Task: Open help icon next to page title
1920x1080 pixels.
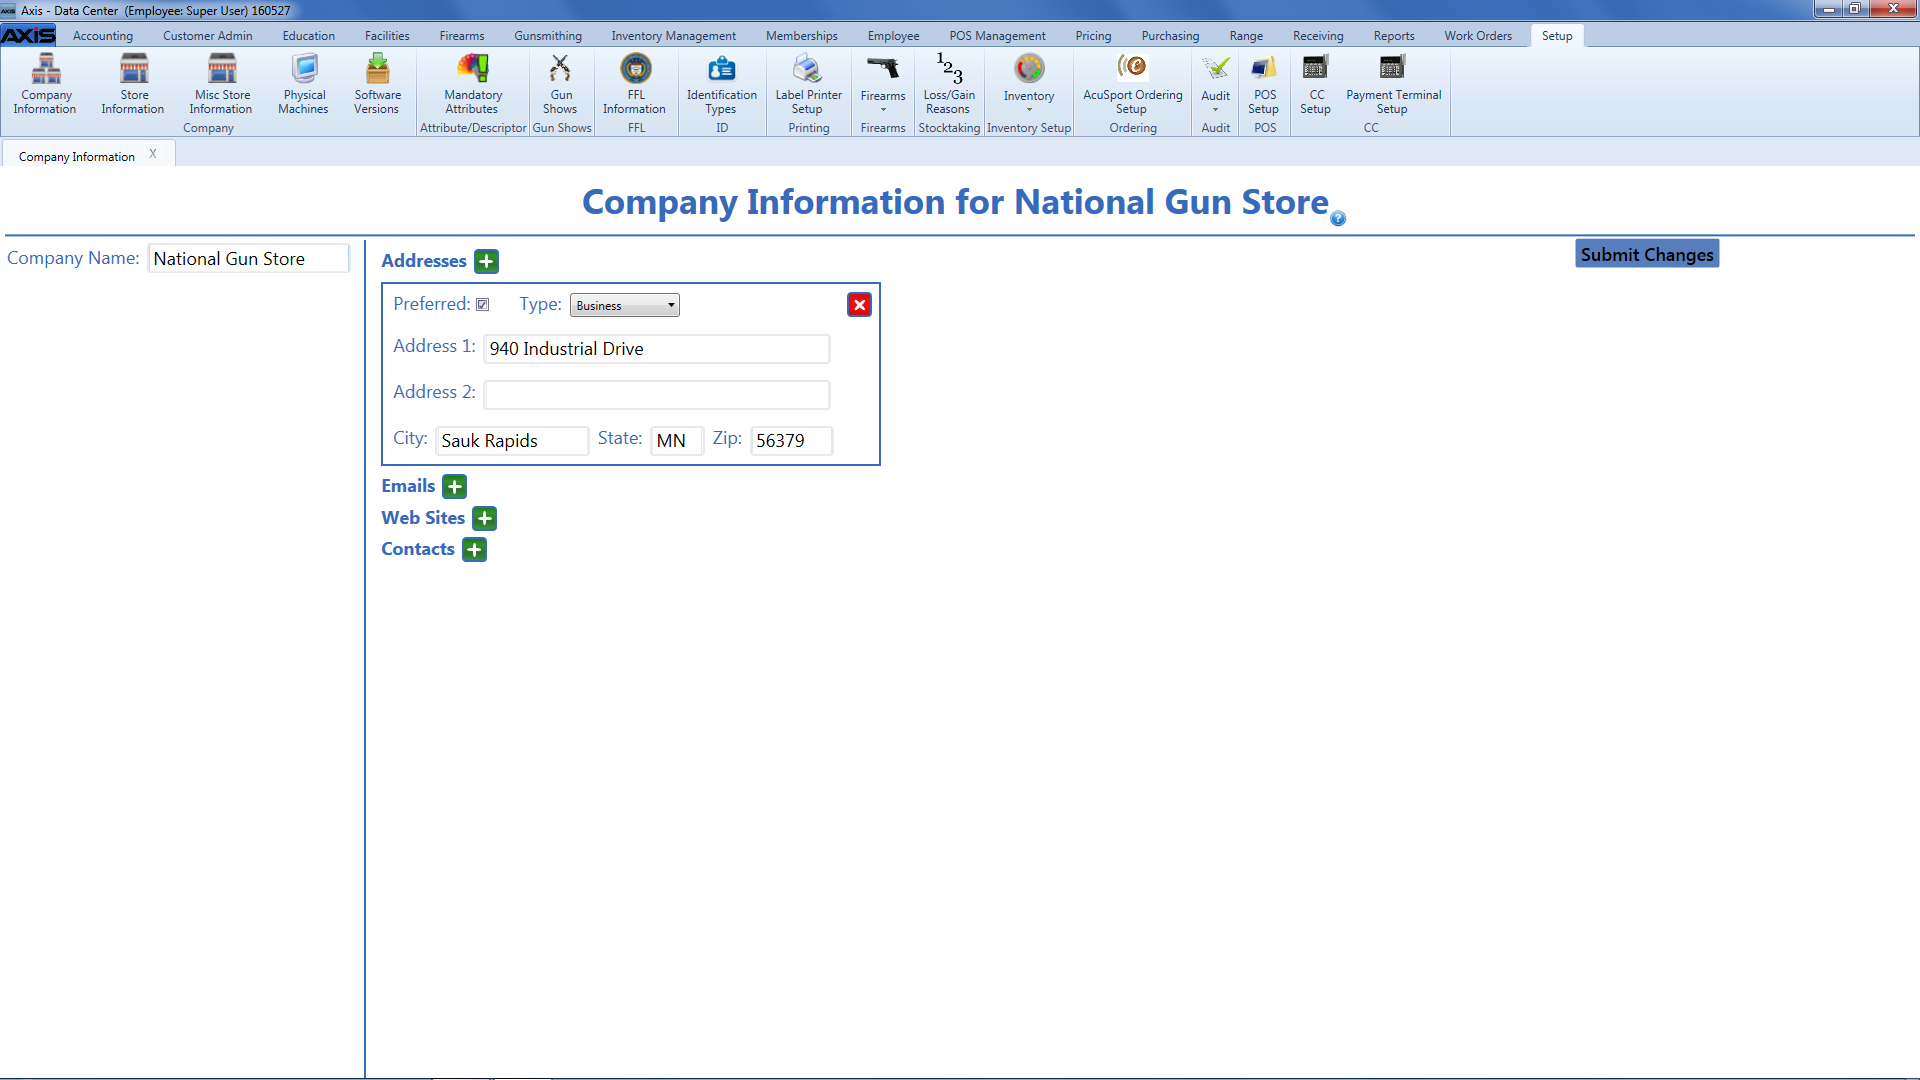Action: click(x=1338, y=218)
